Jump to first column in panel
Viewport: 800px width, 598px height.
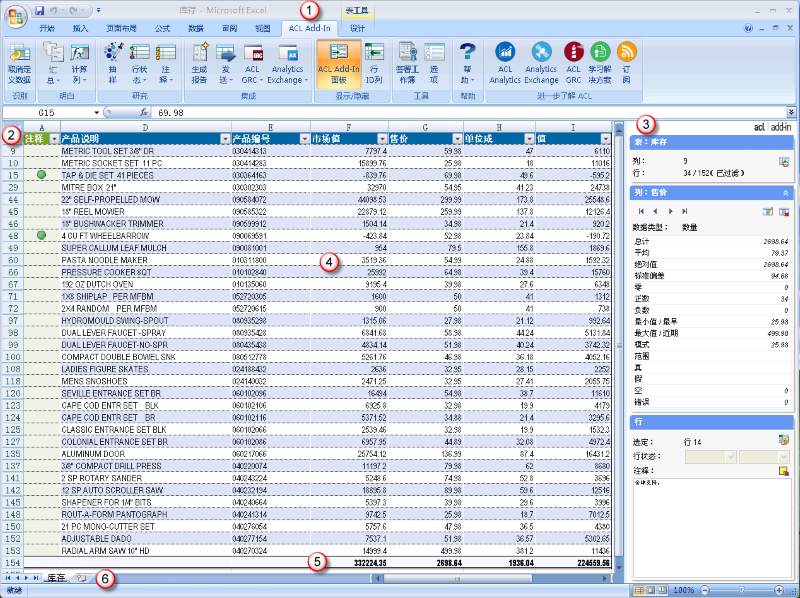641,212
